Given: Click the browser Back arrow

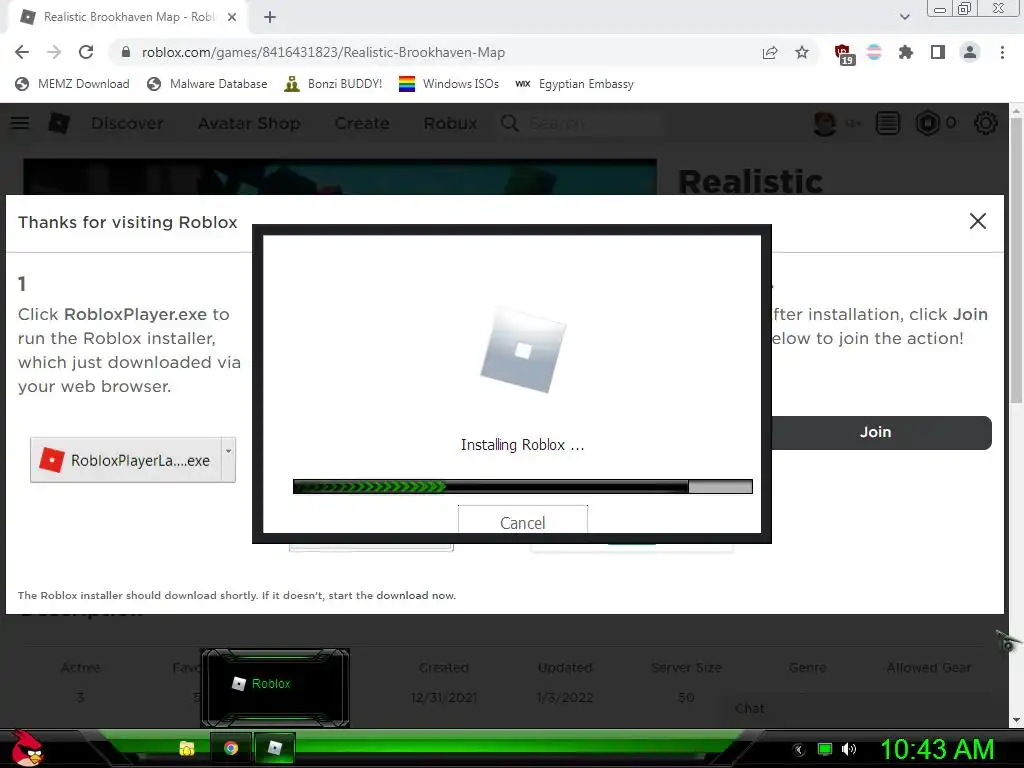Looking at the screenshot, I should [22, 52].
